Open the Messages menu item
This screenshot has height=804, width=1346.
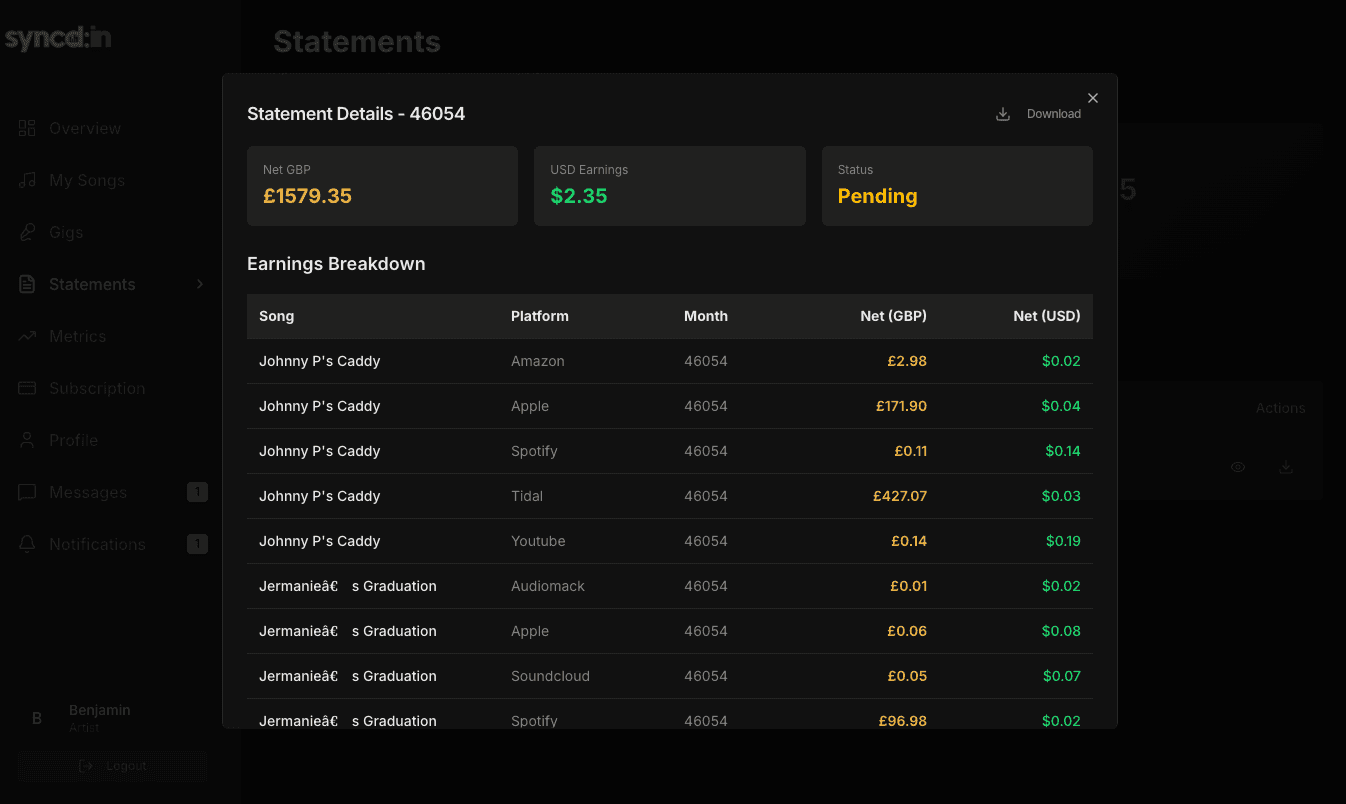113,492
